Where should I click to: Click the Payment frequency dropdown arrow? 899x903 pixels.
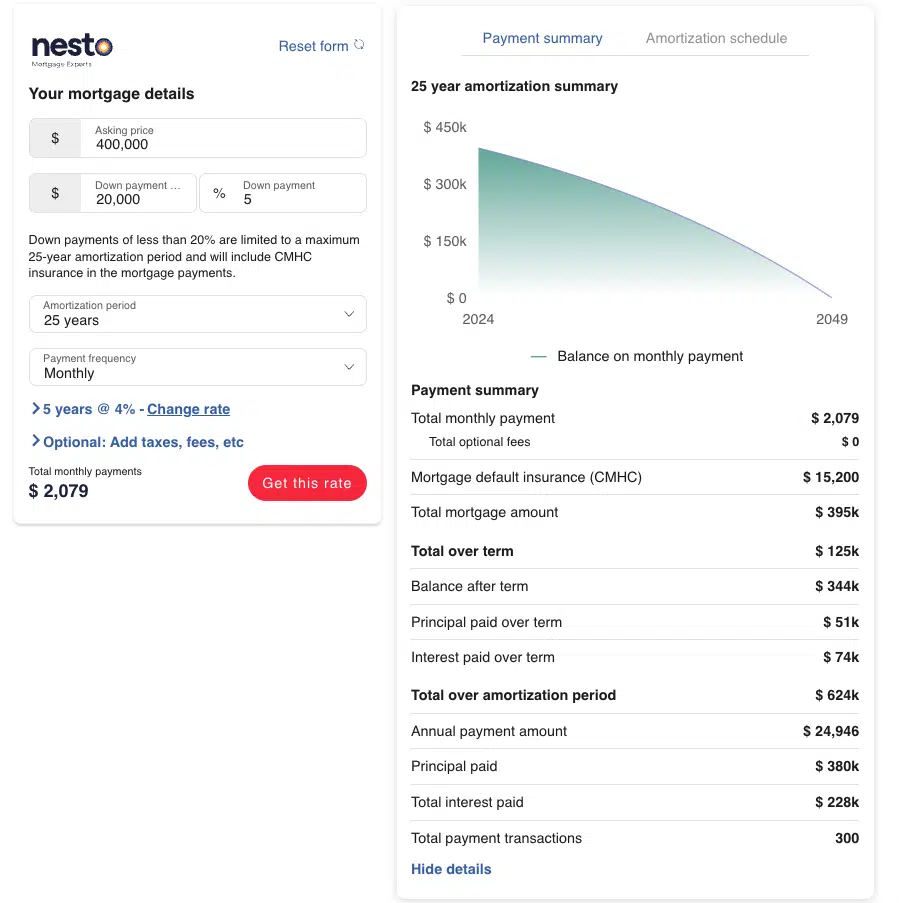349,367
